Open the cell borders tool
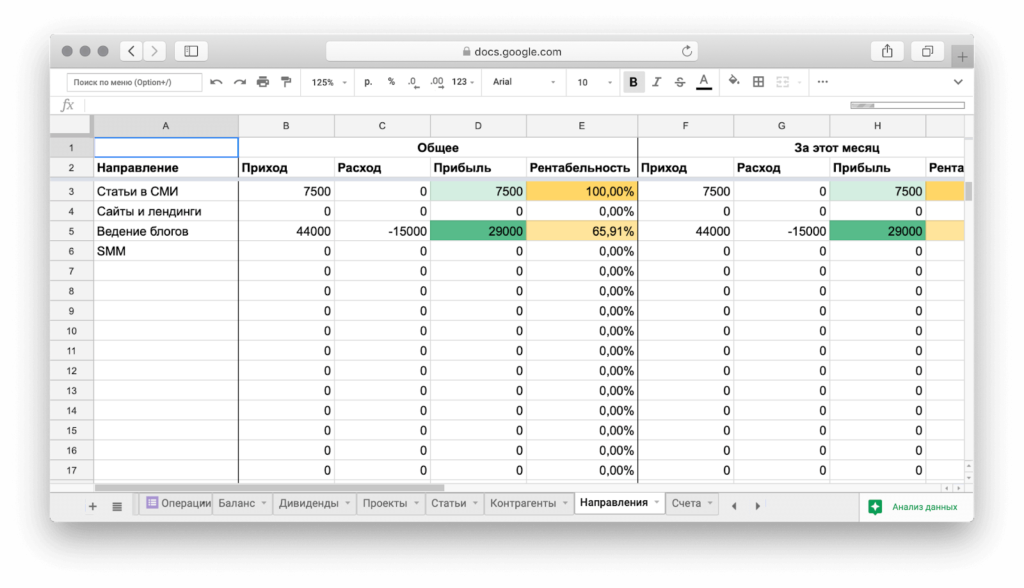The height and width of the screenshot is (588, 1024). click(x=758, y=82)
